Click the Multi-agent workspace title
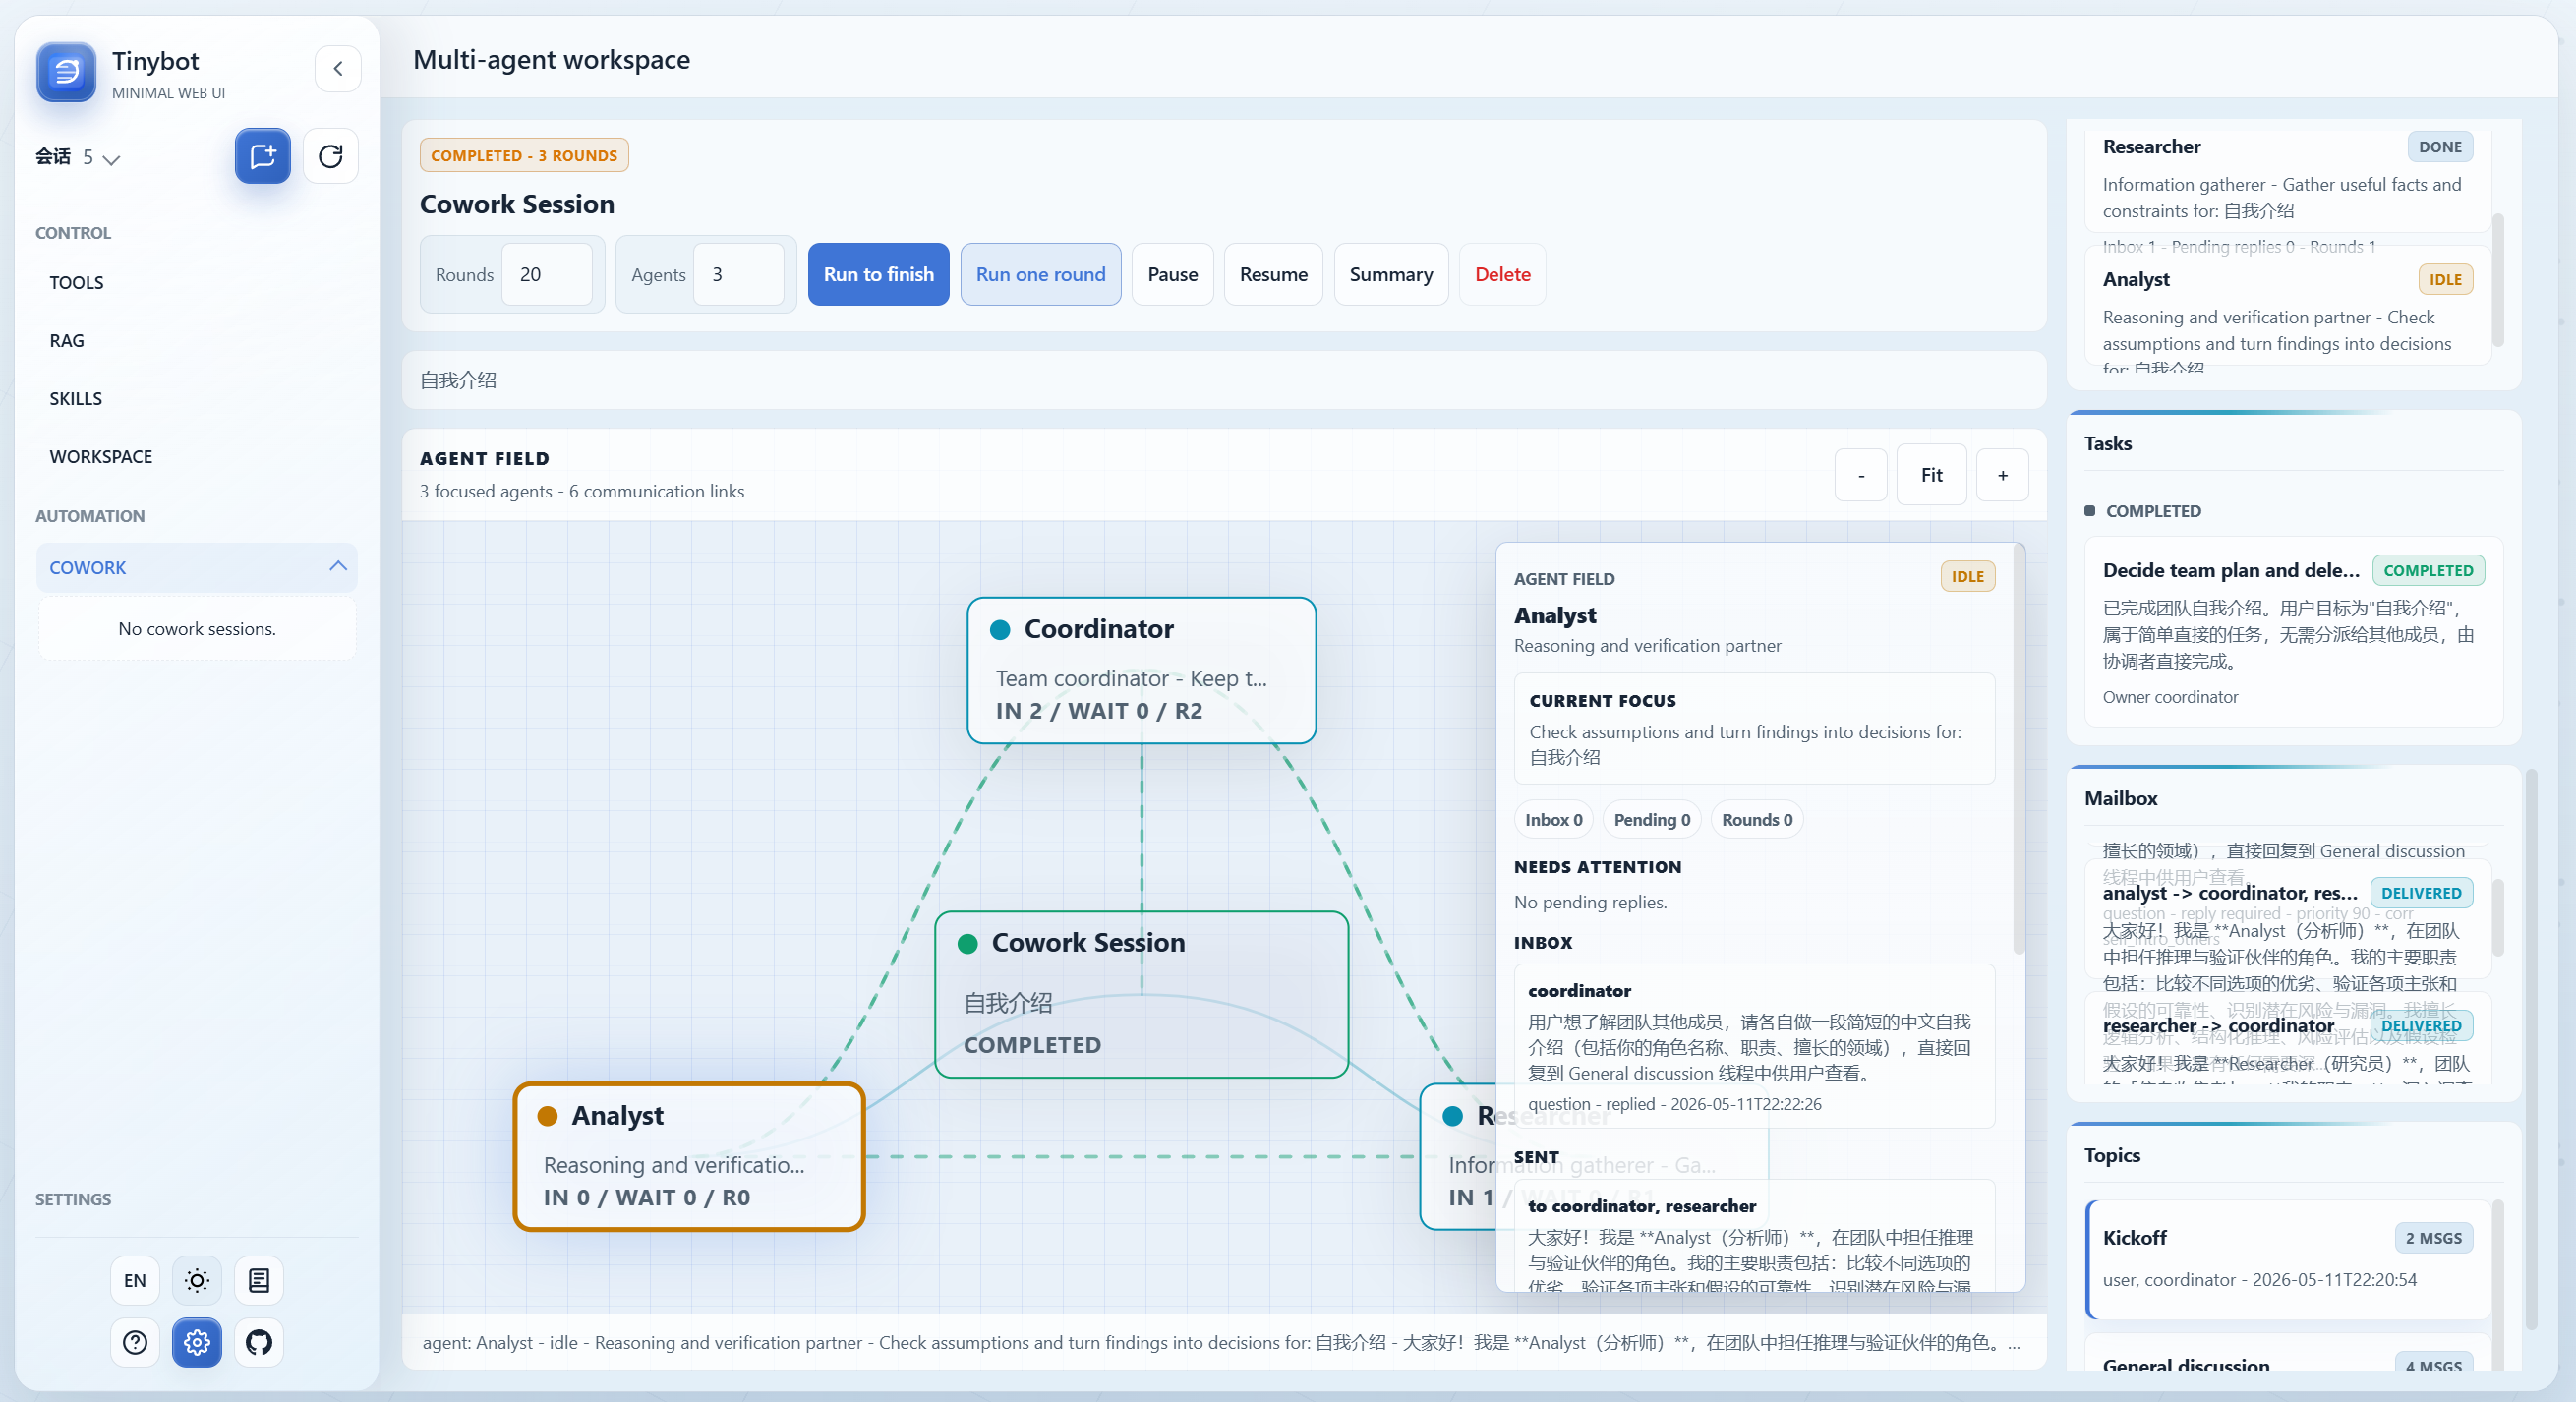The image size is (2576, 1402). (x=552, y=60)
